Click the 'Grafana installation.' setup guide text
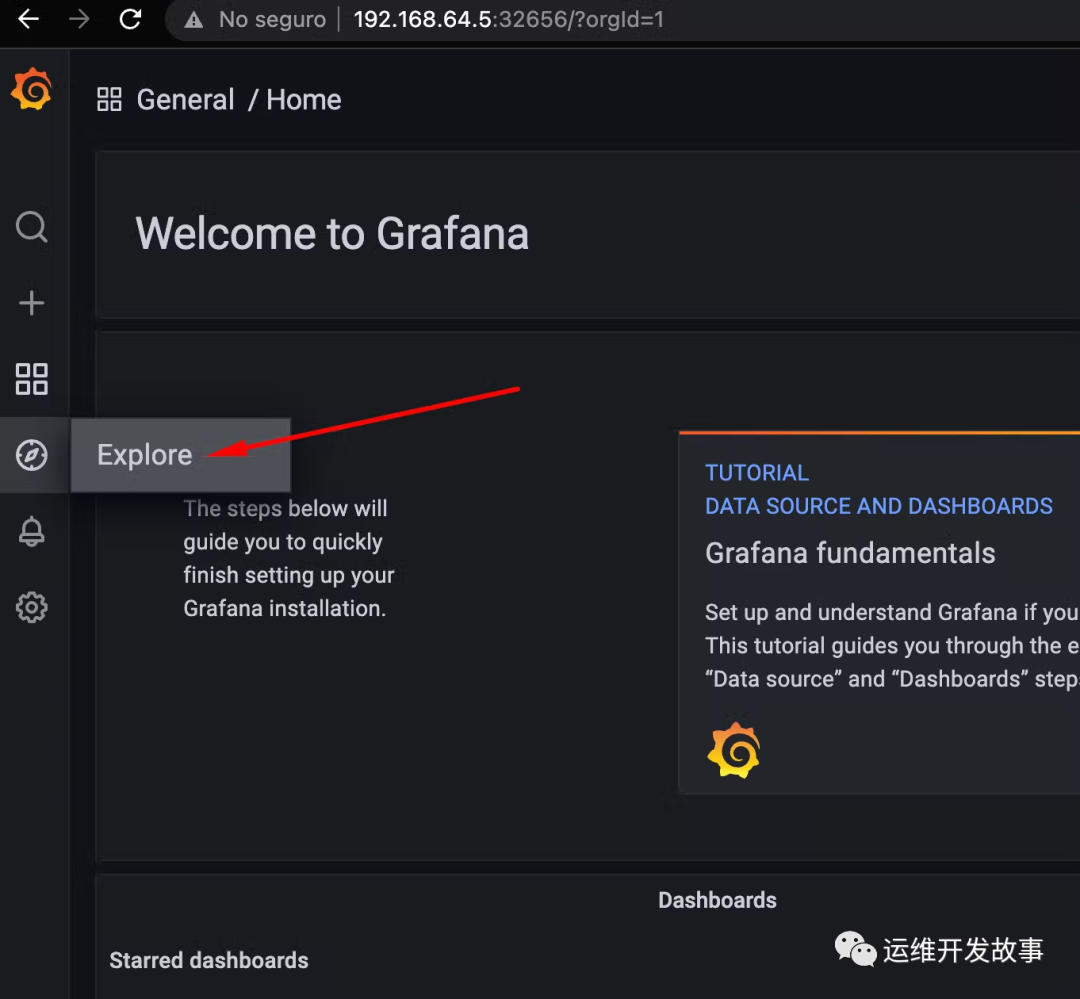The width and height of the screenshot is (1080, 999). (284, 608)
